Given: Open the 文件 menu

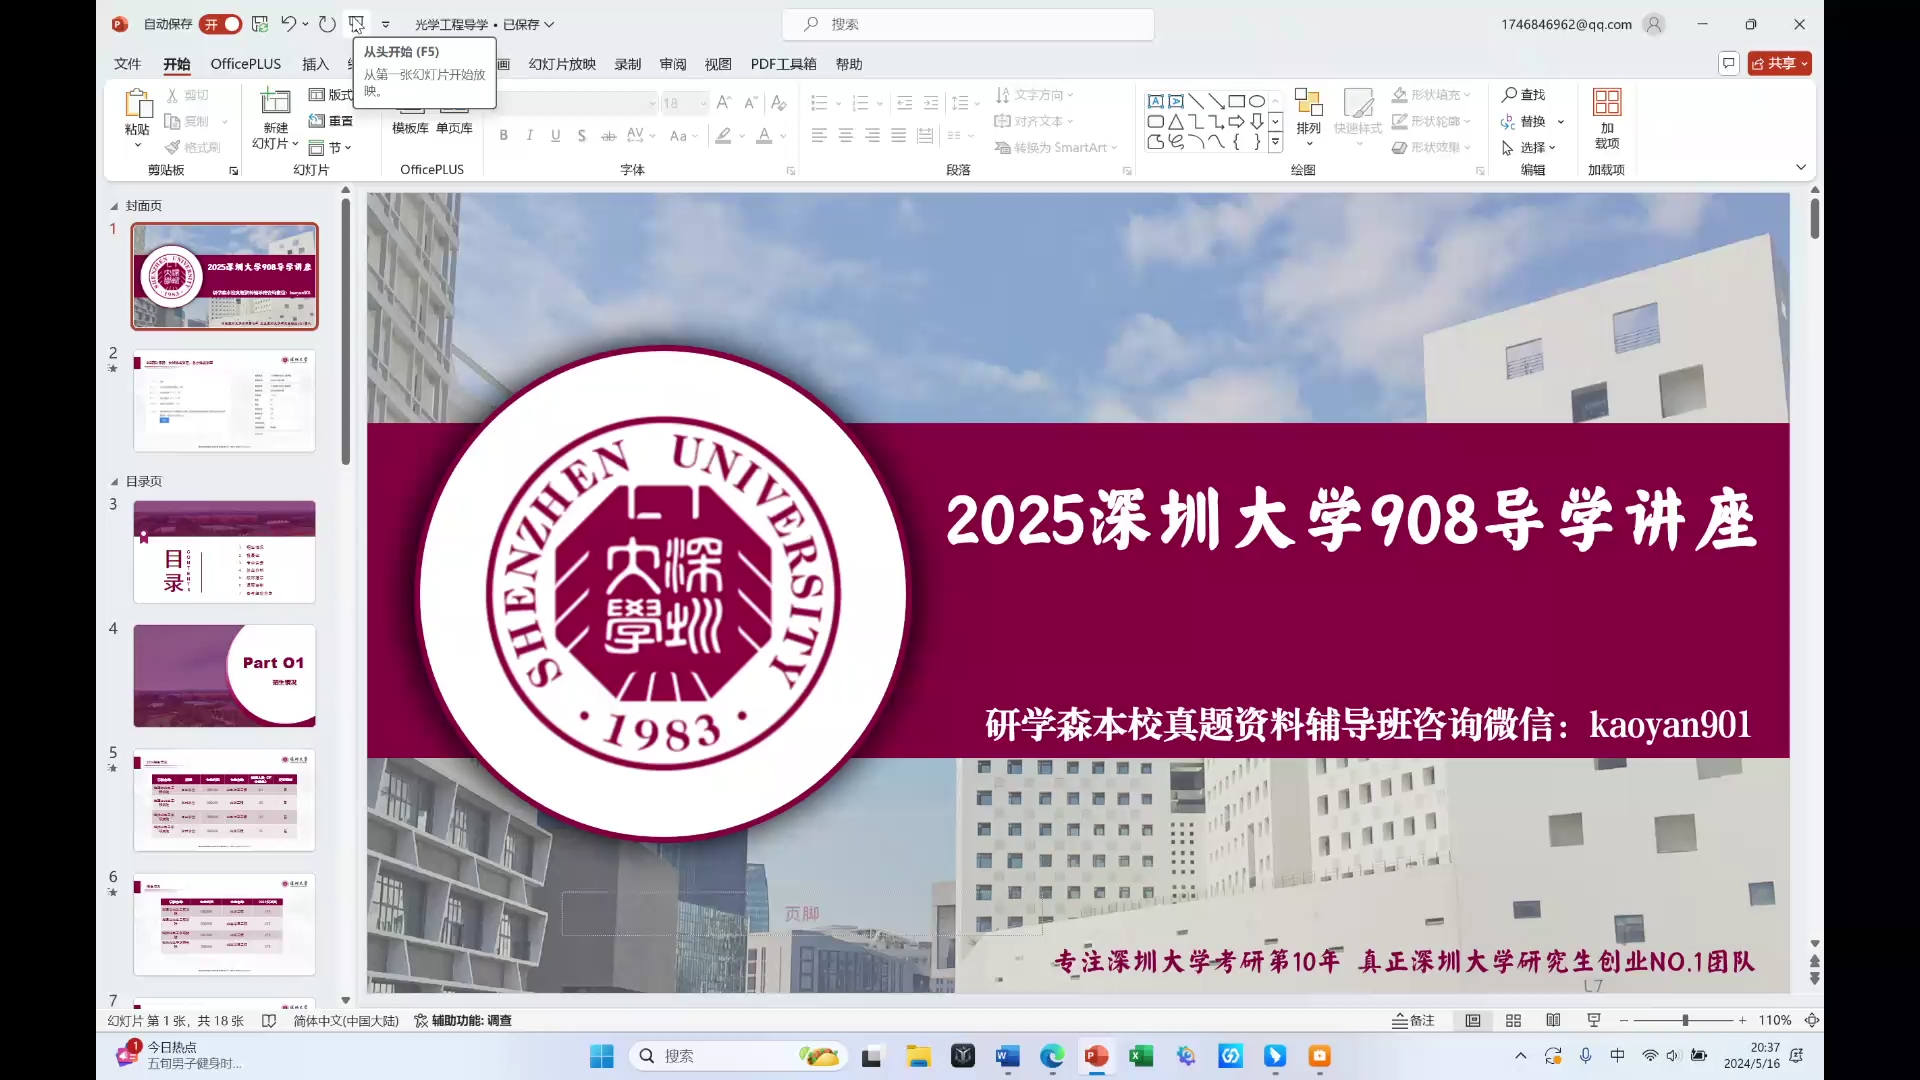Looking at the screenshot, I should tap(127, 64).
